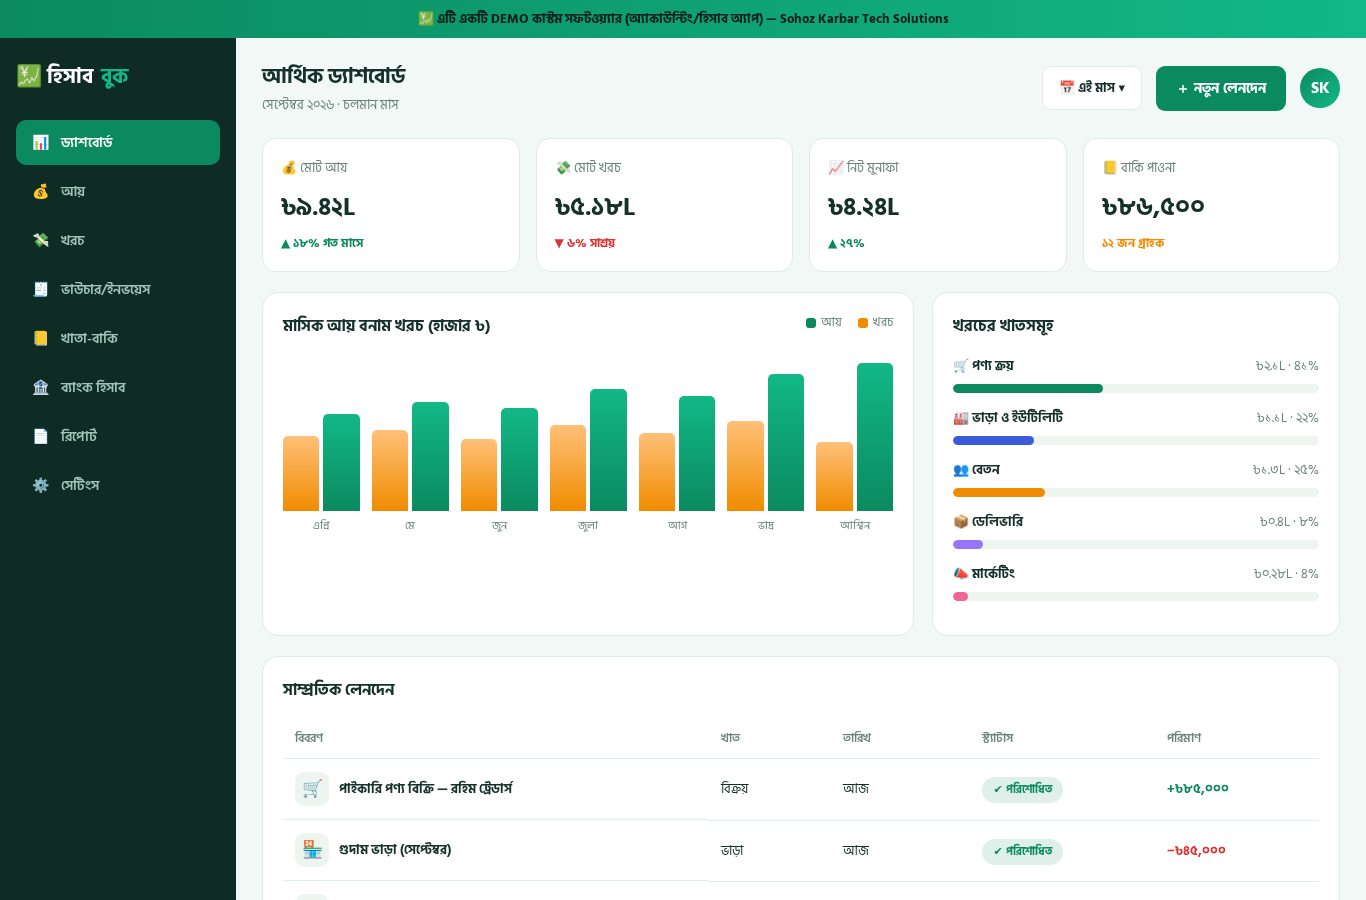Open ভাউচার/ইনভয়েস in the sidebar
This screenshot has height=900, width=1366.
click(118, 289)
